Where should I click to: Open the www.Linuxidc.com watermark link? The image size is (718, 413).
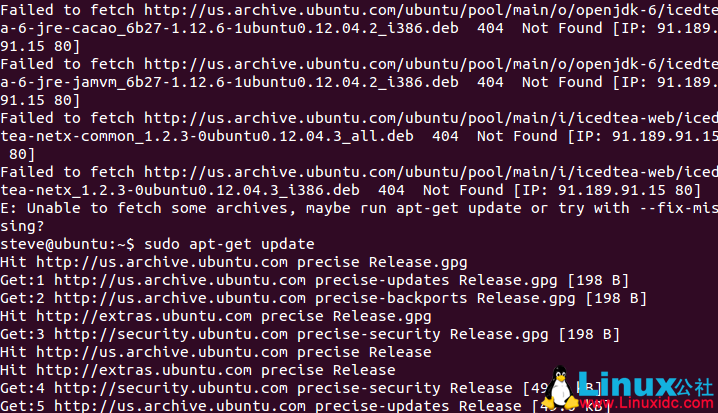[x=647, y=403]
